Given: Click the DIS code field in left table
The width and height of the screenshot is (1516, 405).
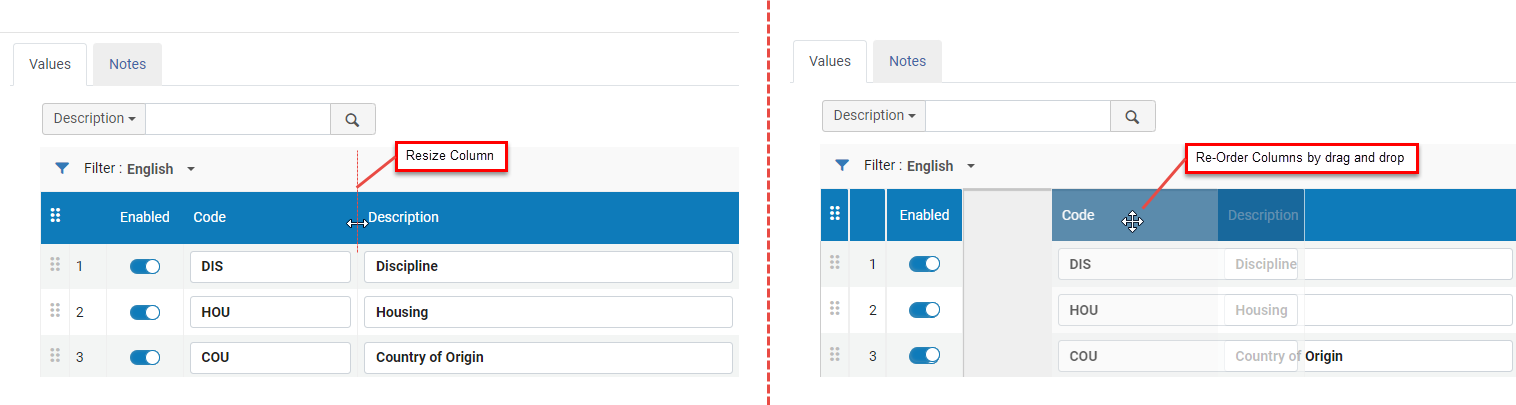Looking at the screenshot, I should (x=270, y=267).
